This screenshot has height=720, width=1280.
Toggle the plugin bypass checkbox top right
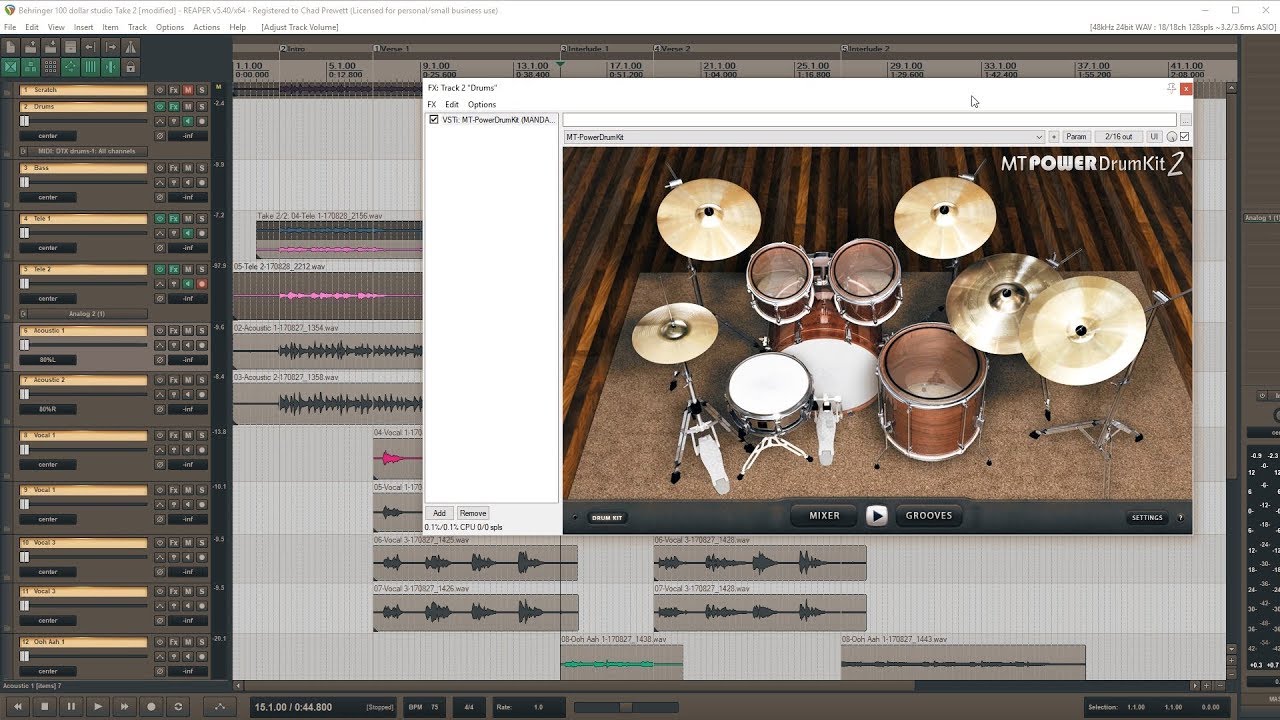1185,136
